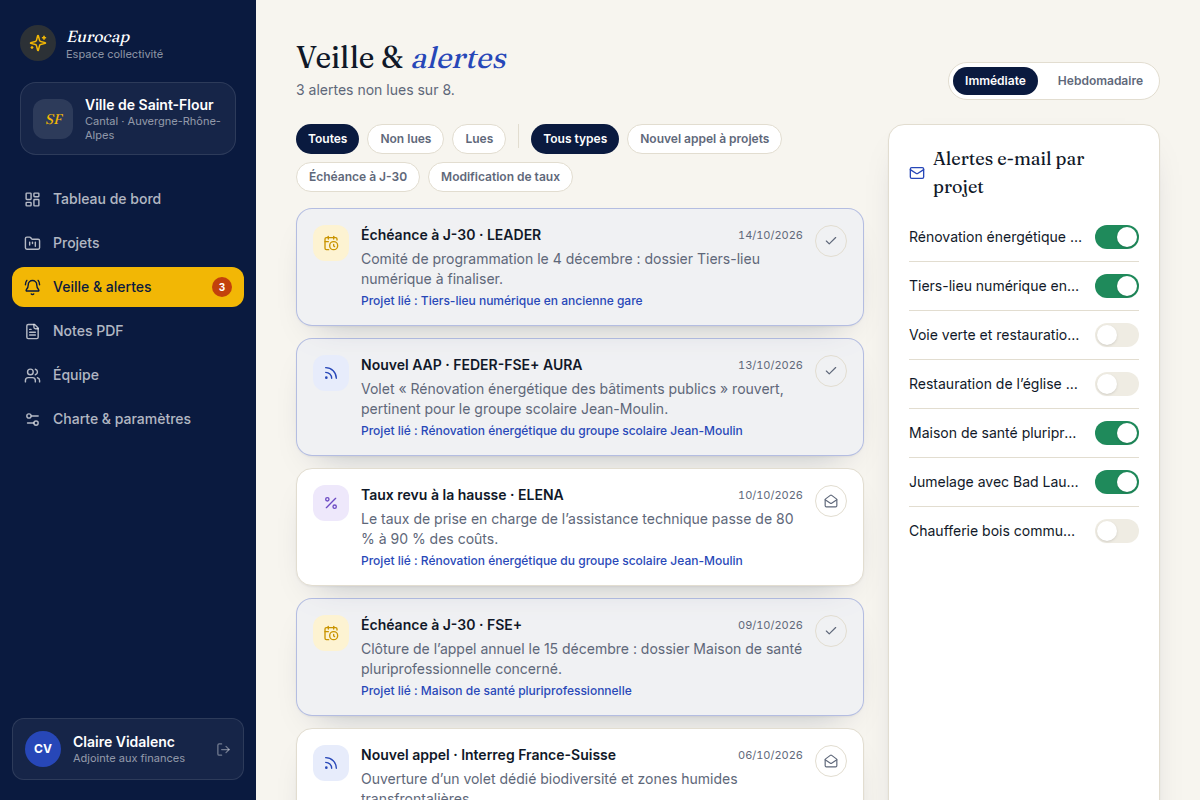1200x800 pixels.
Task: Open the linked project under the ELENA alert
Action: pyautogui.click(x=552, y=560)
